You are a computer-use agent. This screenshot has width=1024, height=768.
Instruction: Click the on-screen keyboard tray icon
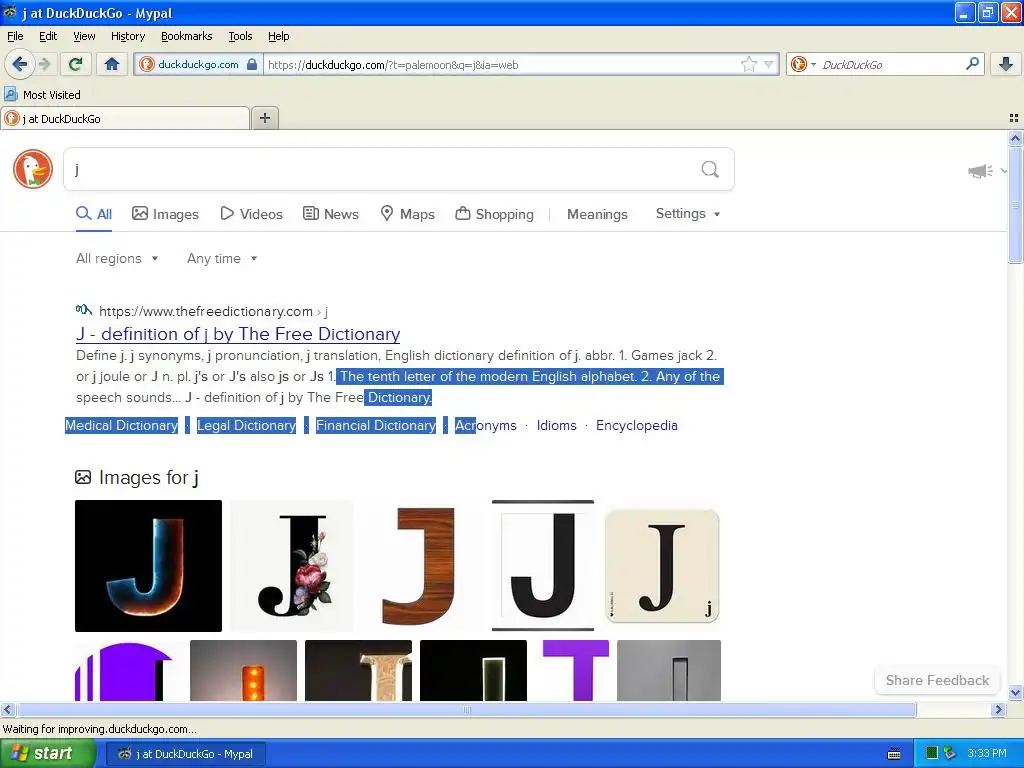894,754
